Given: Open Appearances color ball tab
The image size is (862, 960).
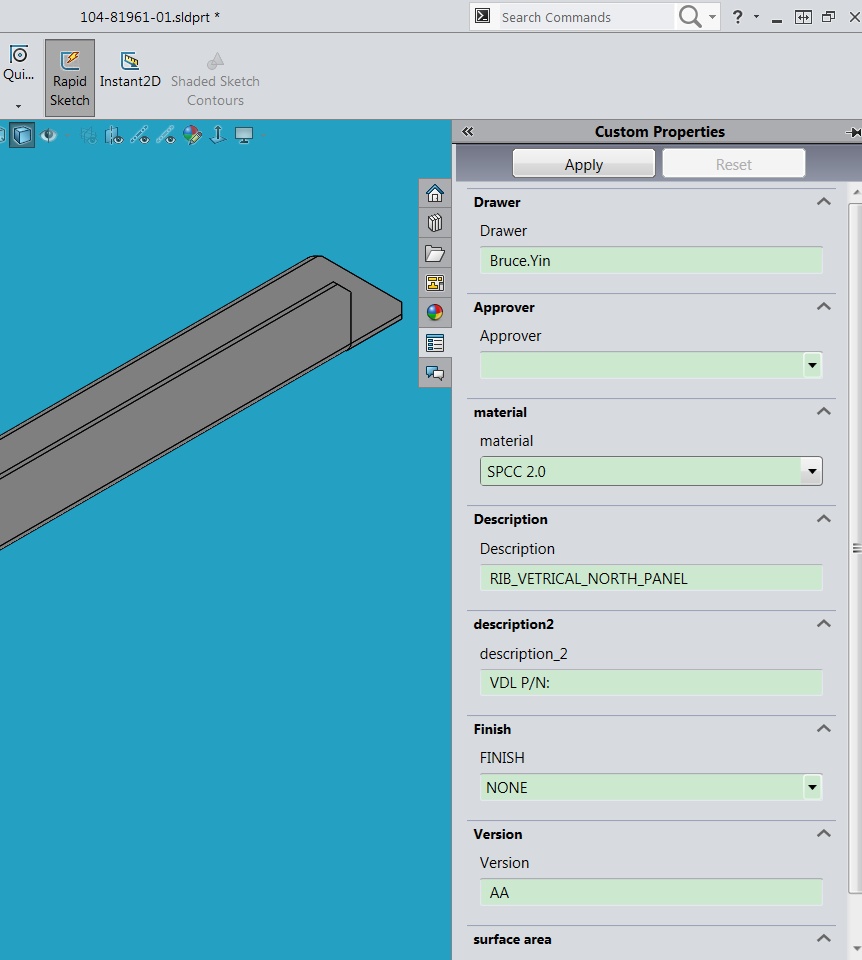Looking at the screenshot, I should tap(435, 313).
